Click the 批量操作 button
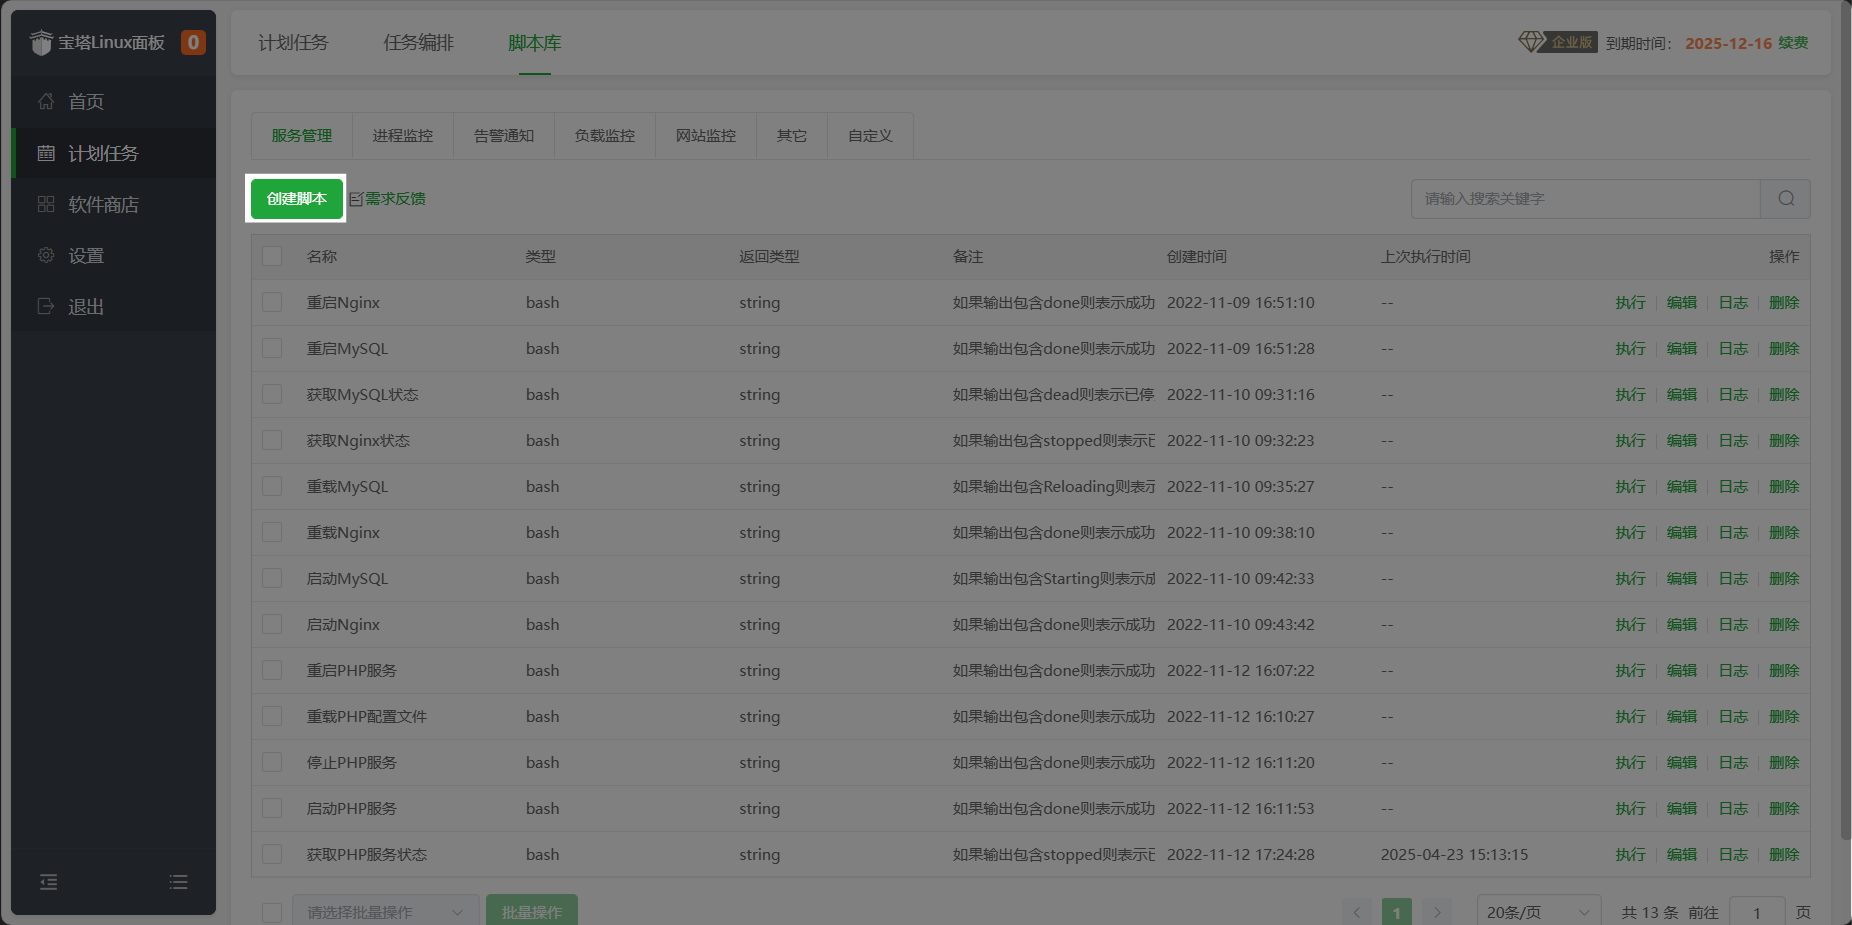 (x=532, y=911)
